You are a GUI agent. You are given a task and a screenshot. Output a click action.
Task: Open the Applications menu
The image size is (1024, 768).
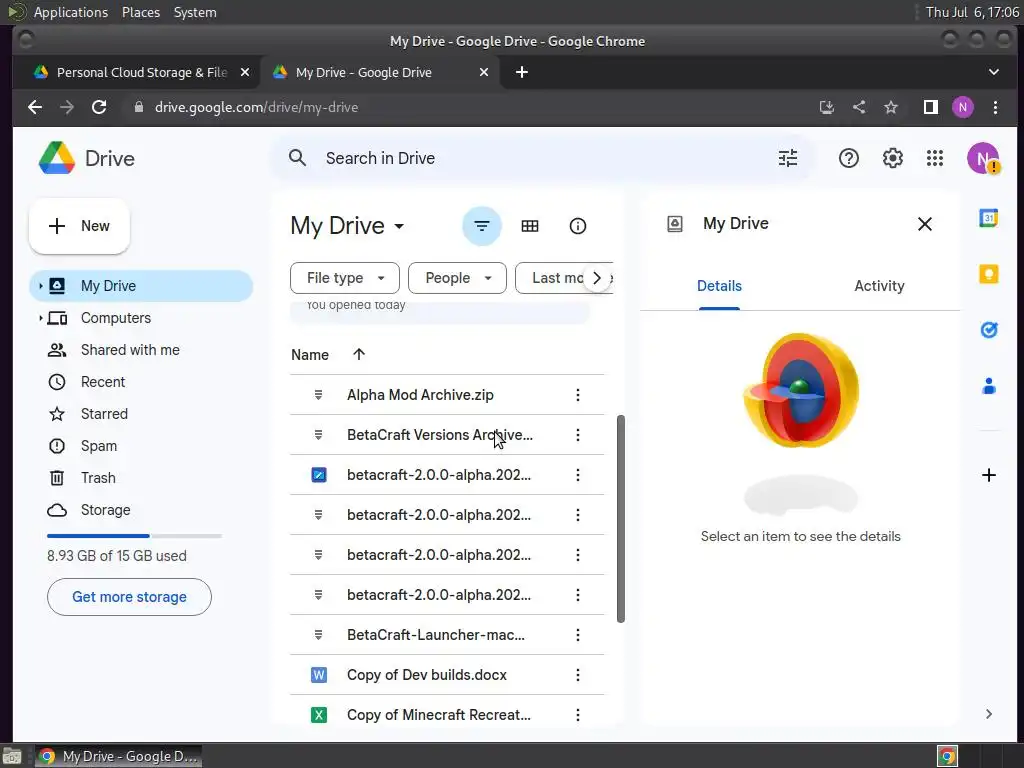tap(71, 12)
